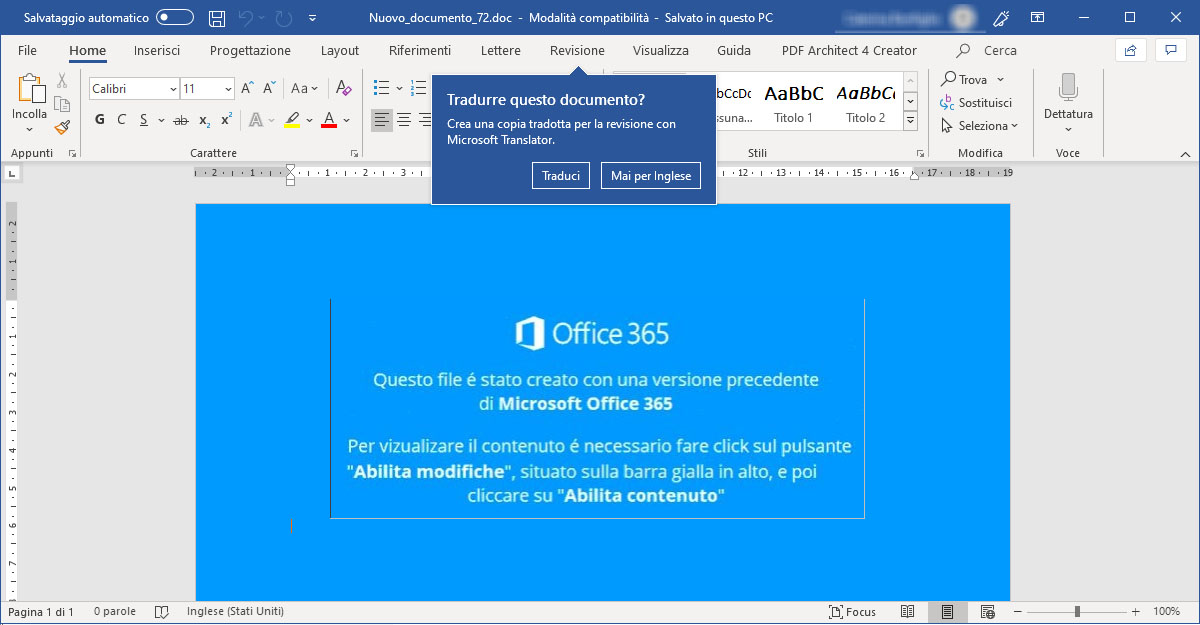Expand the Incolla paste options arrow

(30, 129)
